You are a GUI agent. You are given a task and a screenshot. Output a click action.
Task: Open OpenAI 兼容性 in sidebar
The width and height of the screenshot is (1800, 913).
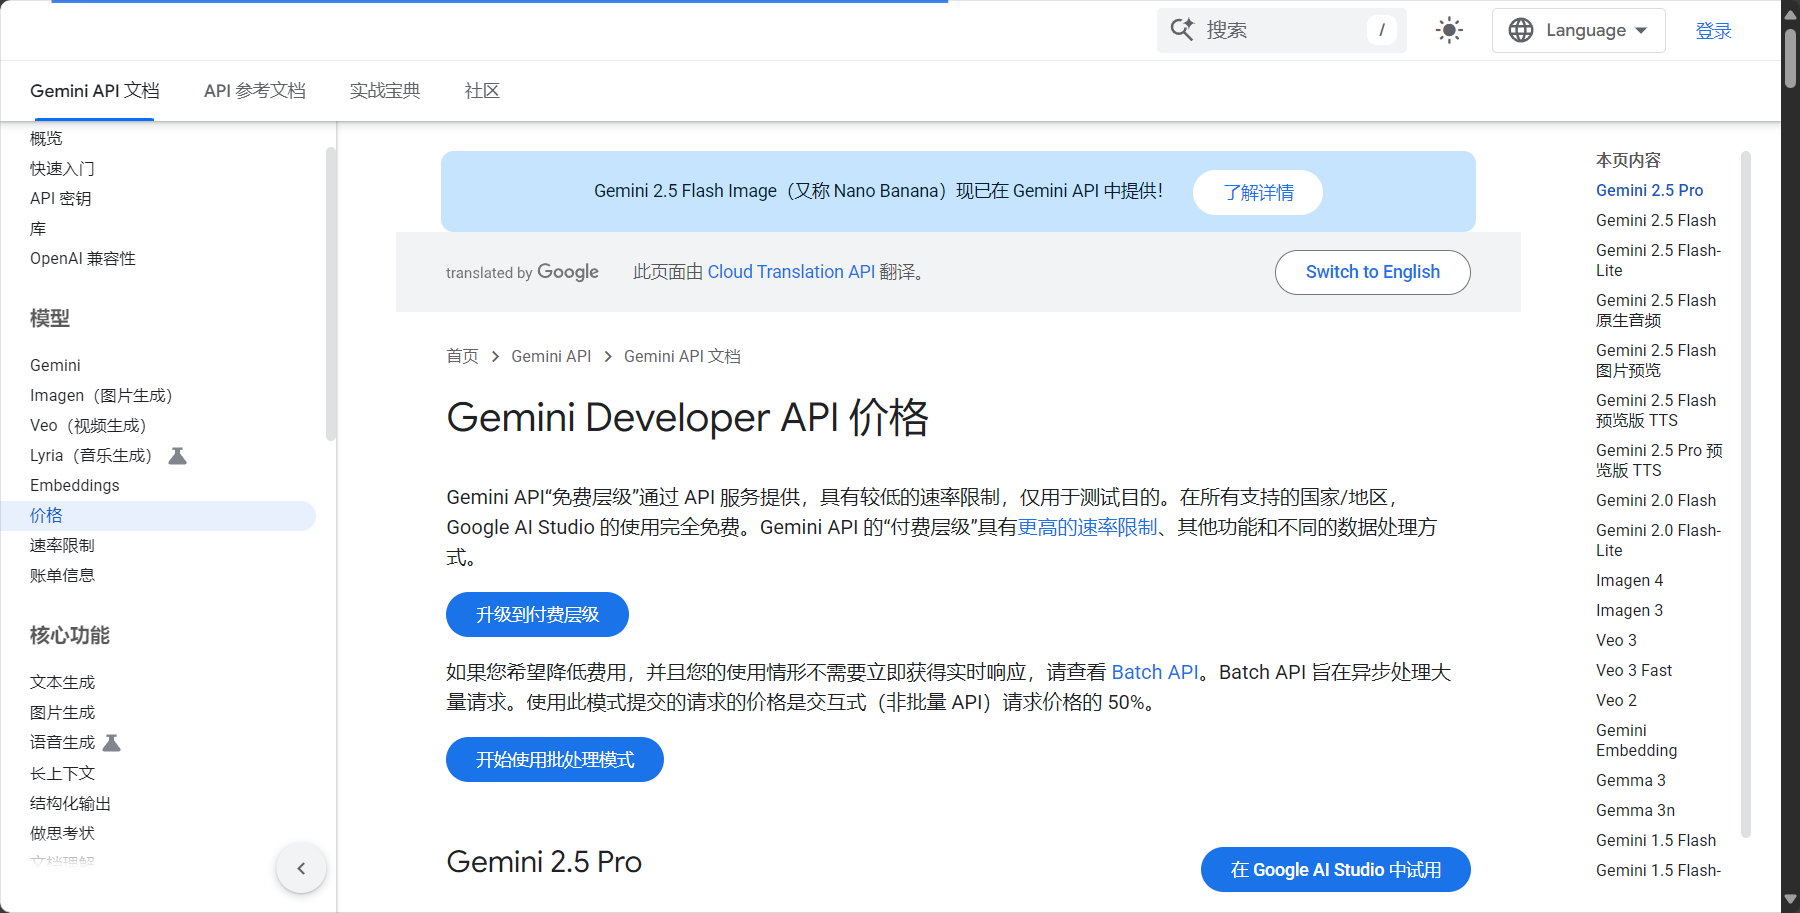click(x=83, y=259)
